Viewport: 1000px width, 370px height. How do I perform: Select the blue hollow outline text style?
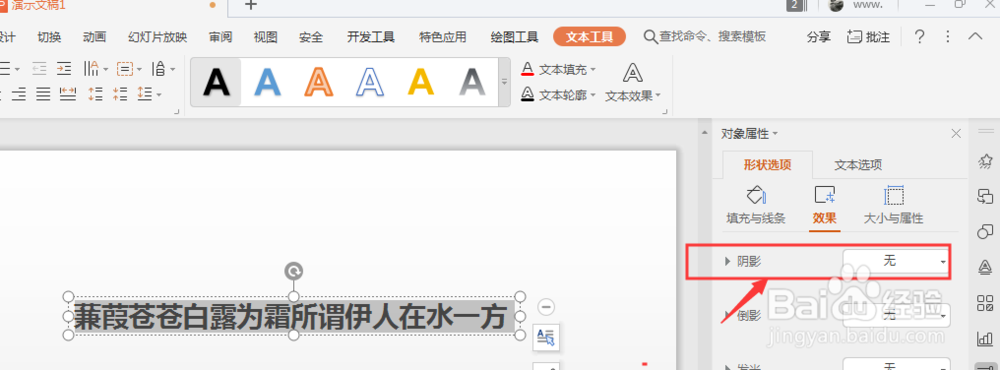(370, 82)
